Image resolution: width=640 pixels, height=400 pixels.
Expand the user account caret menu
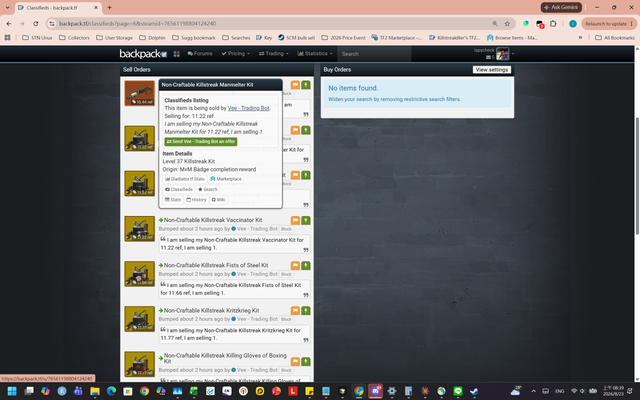click(x=513, y=54)
